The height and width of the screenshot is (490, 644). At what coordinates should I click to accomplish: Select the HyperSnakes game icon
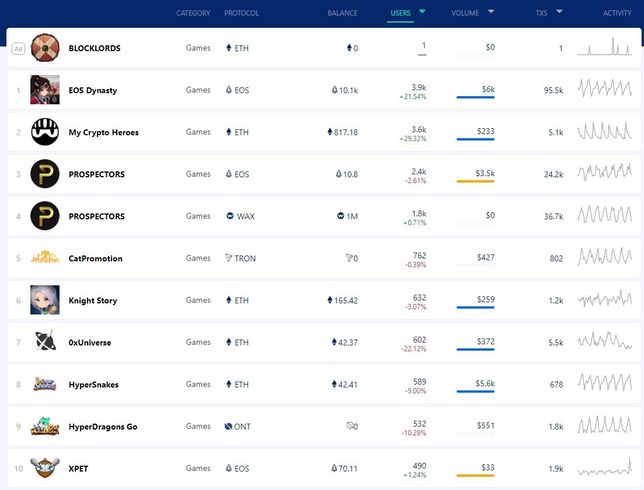click(x=45, y=384)
